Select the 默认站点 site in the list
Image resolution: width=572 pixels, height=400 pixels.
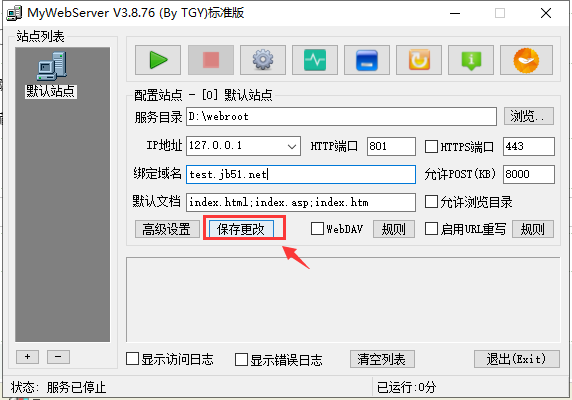click(51, 75)
